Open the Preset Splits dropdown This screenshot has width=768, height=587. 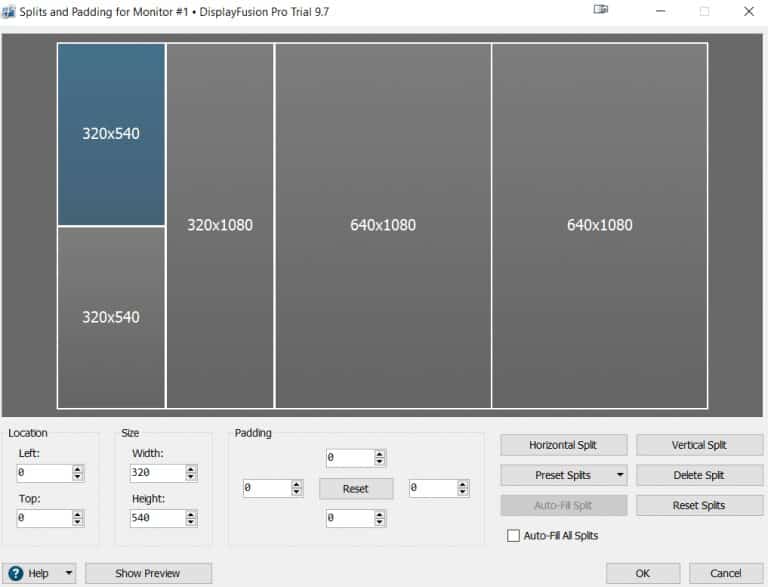(x=563, y=475)
